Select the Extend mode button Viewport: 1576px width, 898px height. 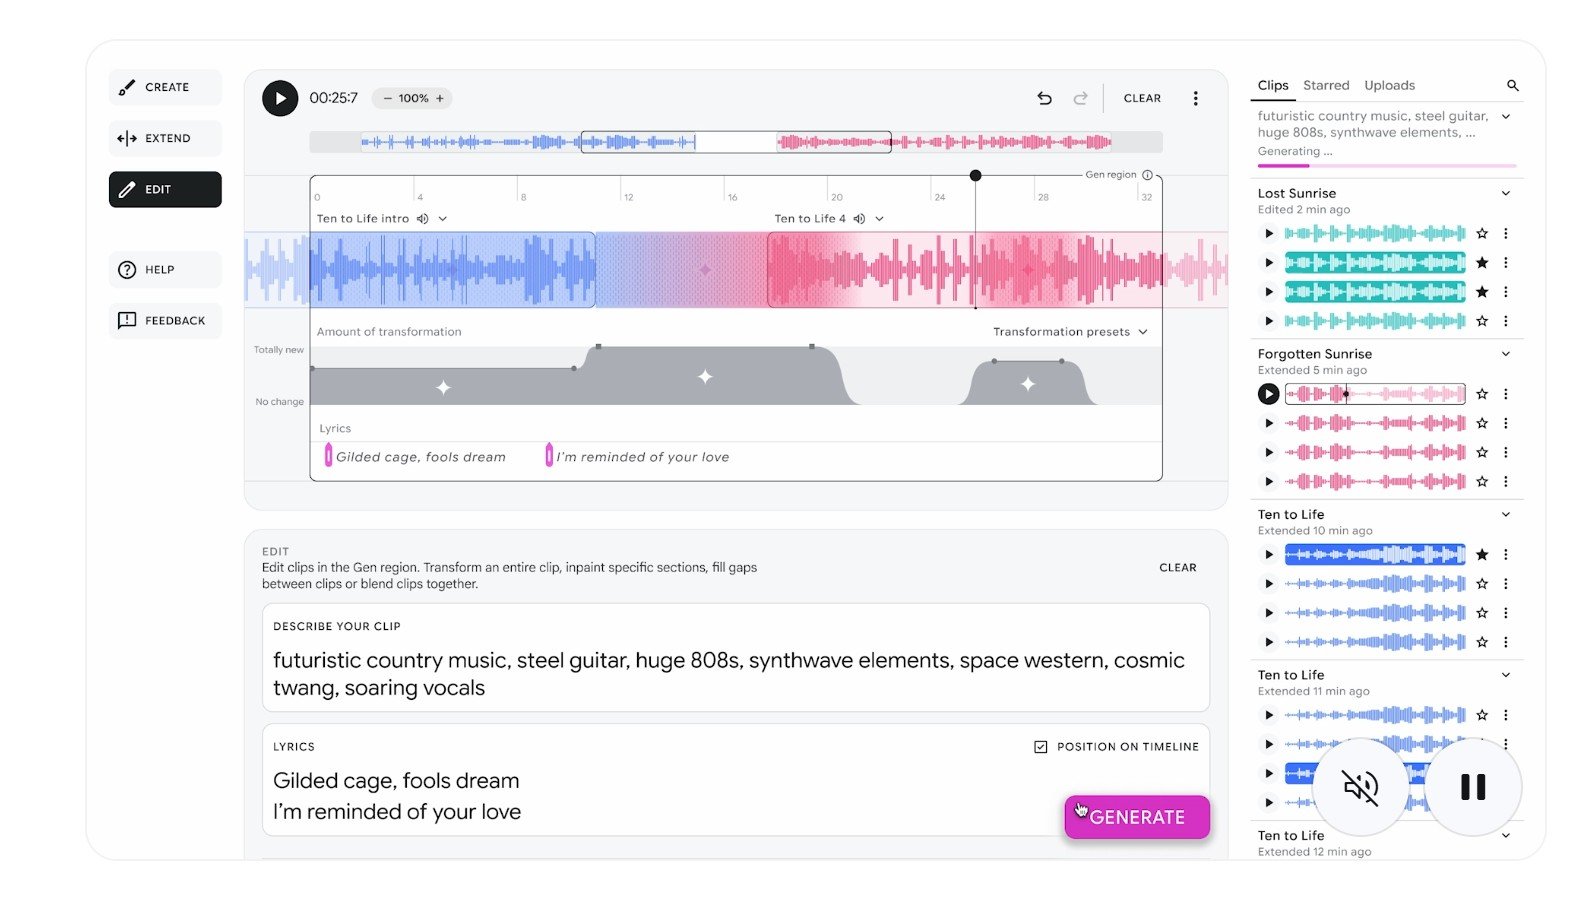(165, 138)
